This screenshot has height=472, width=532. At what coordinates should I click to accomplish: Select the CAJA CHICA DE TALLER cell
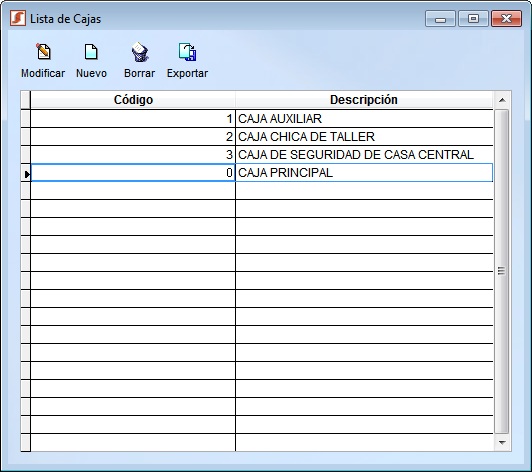click(364, 137)
